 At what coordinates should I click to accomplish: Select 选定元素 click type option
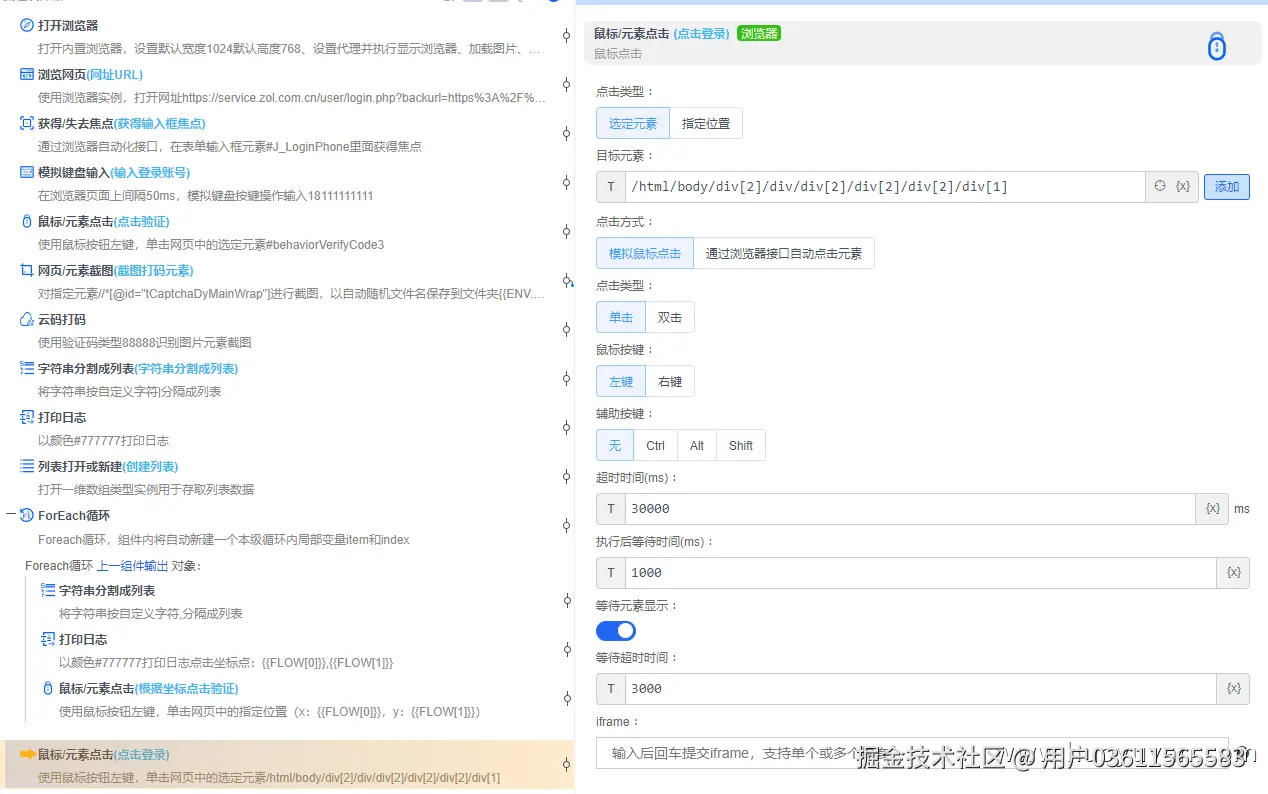[x=633, y=124]
